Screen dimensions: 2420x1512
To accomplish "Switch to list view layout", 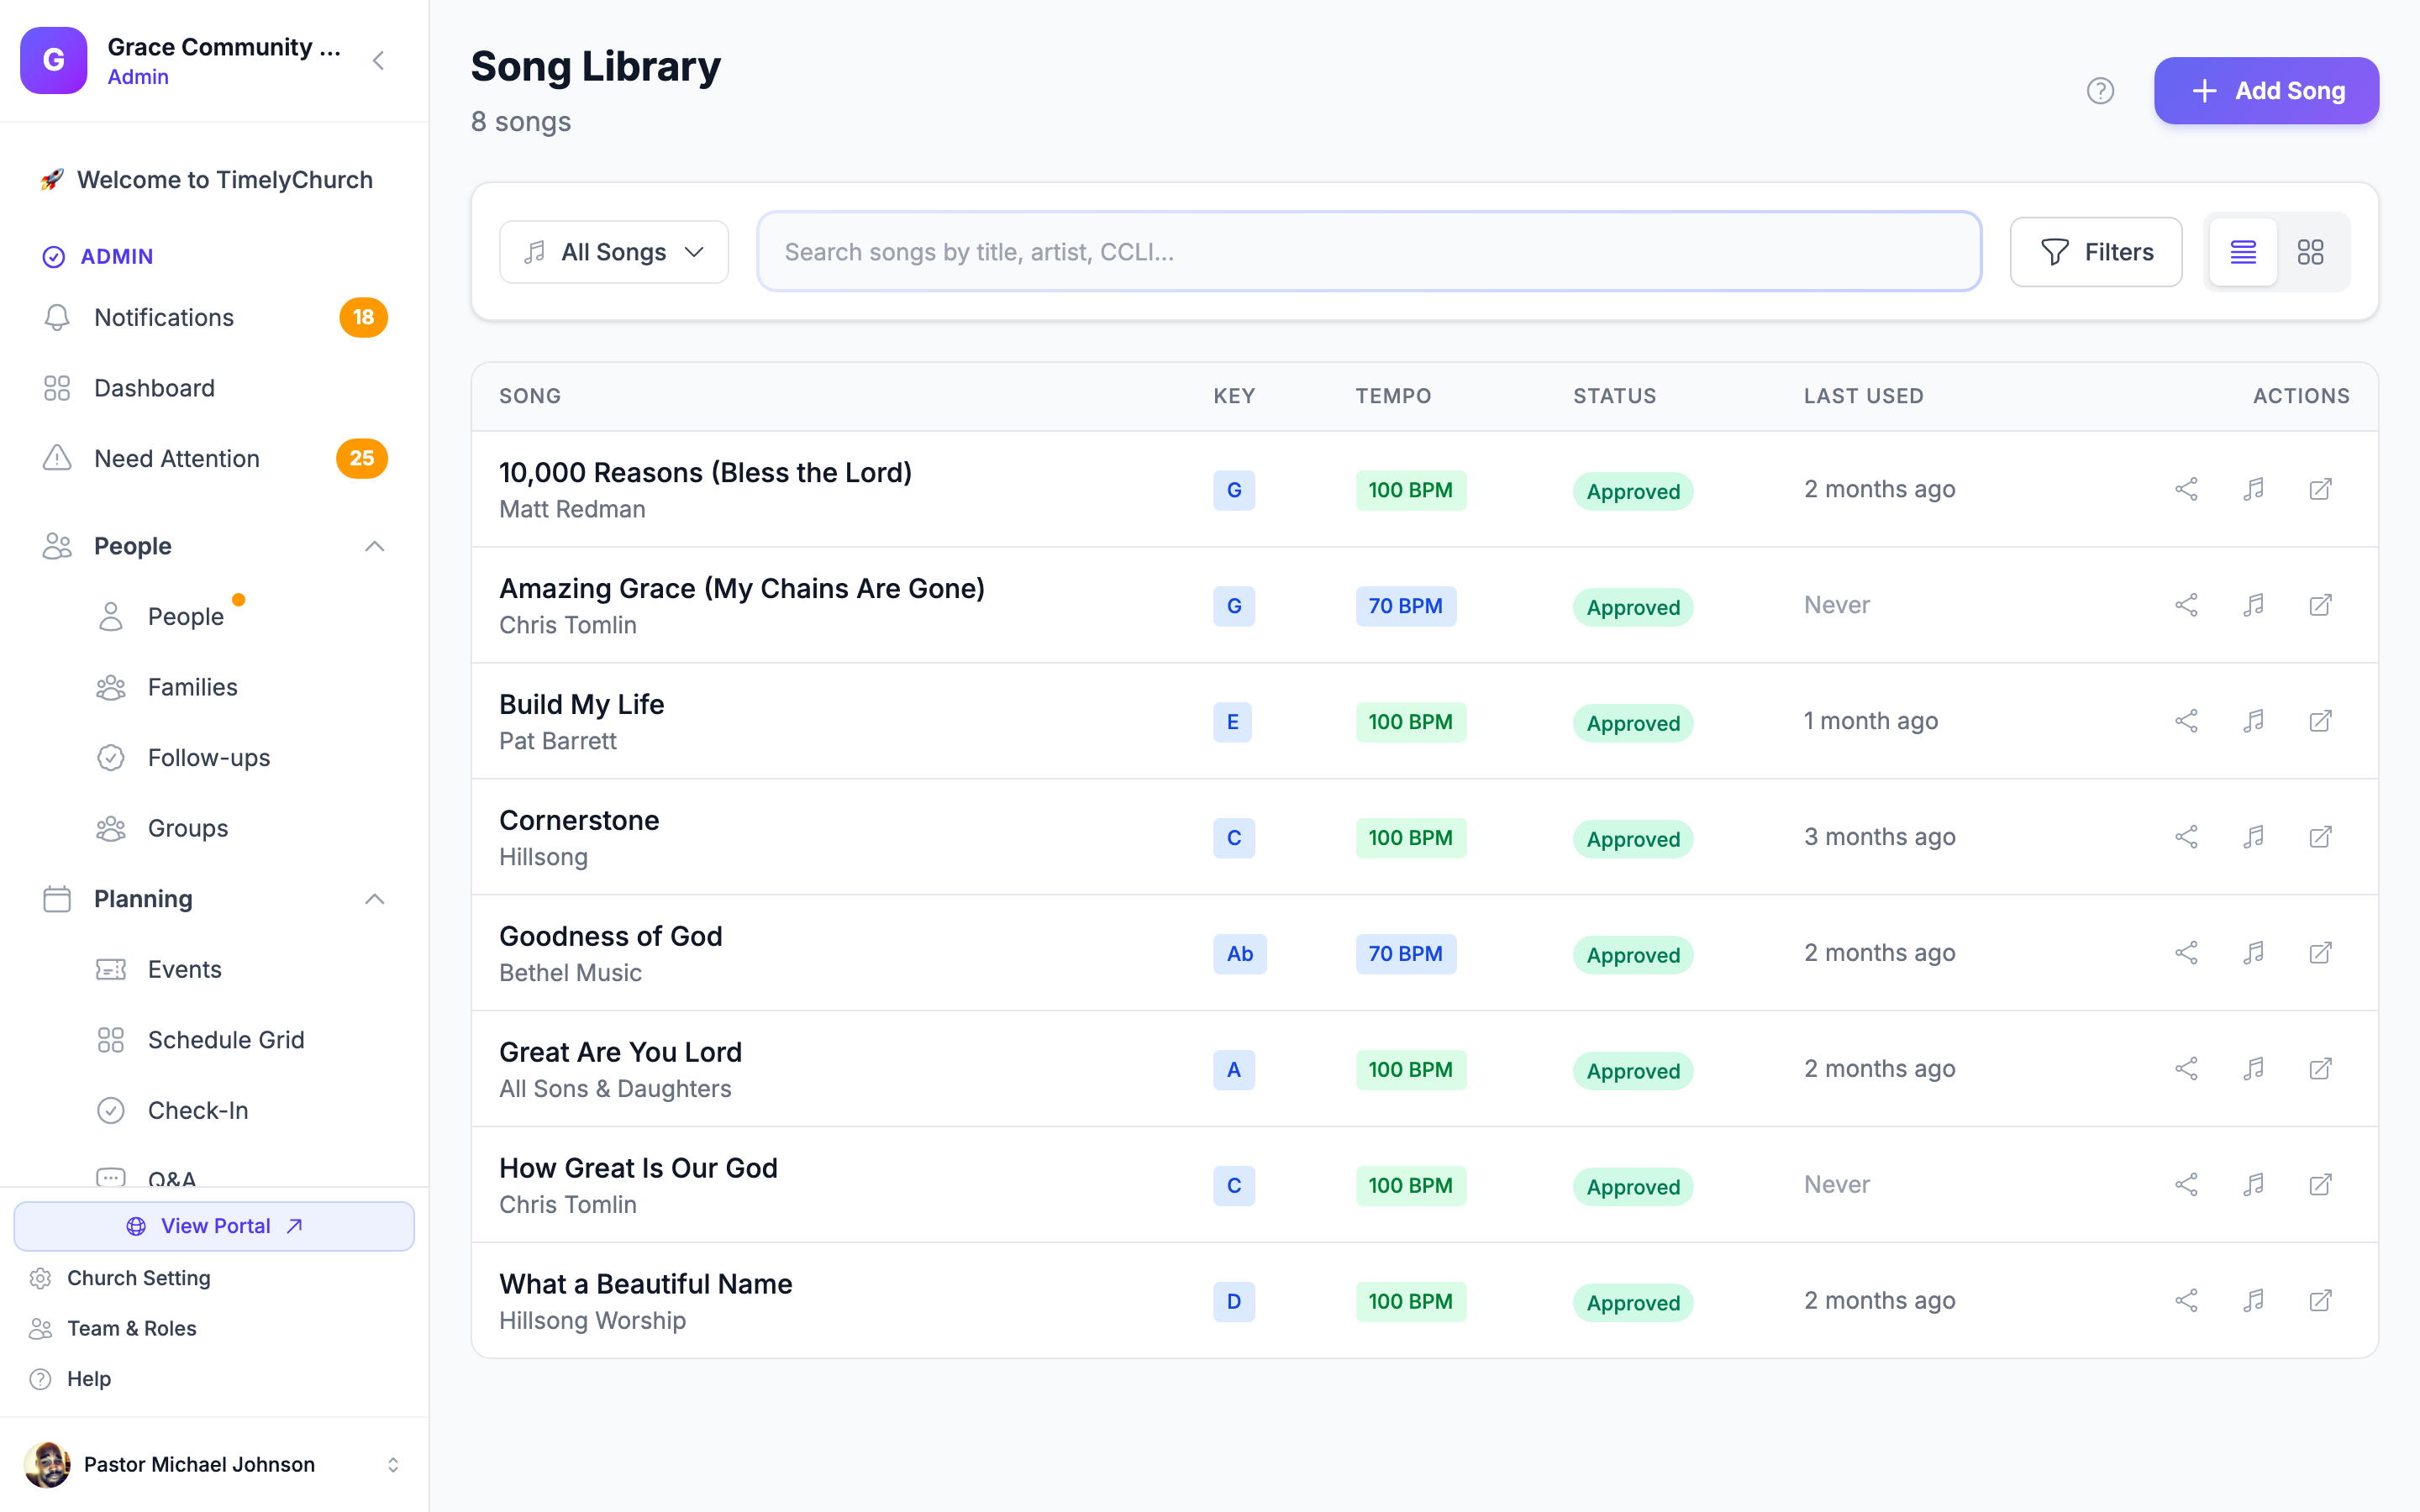I will pyautogui.click(x=2243, y=252).
